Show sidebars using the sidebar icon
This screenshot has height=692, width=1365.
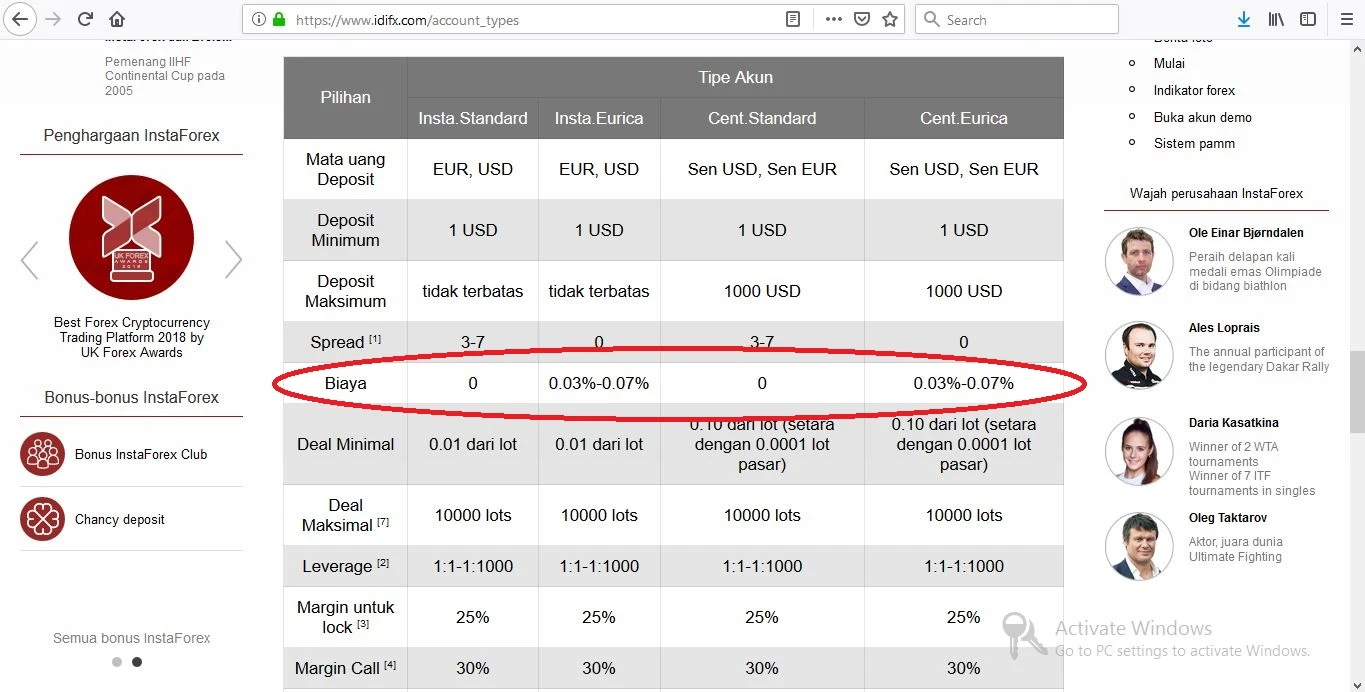(x=1307, y=19)
